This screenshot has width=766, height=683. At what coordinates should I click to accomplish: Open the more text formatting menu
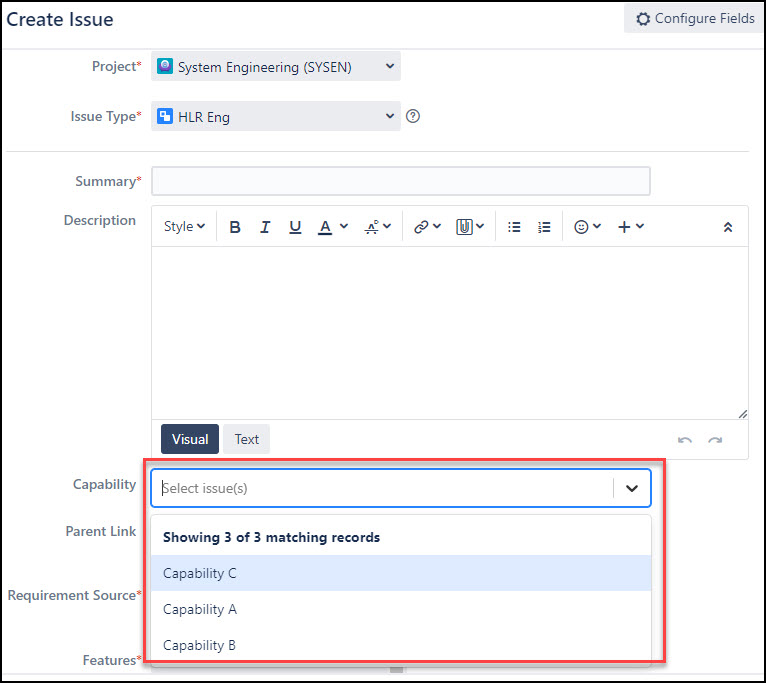(378, 227)
